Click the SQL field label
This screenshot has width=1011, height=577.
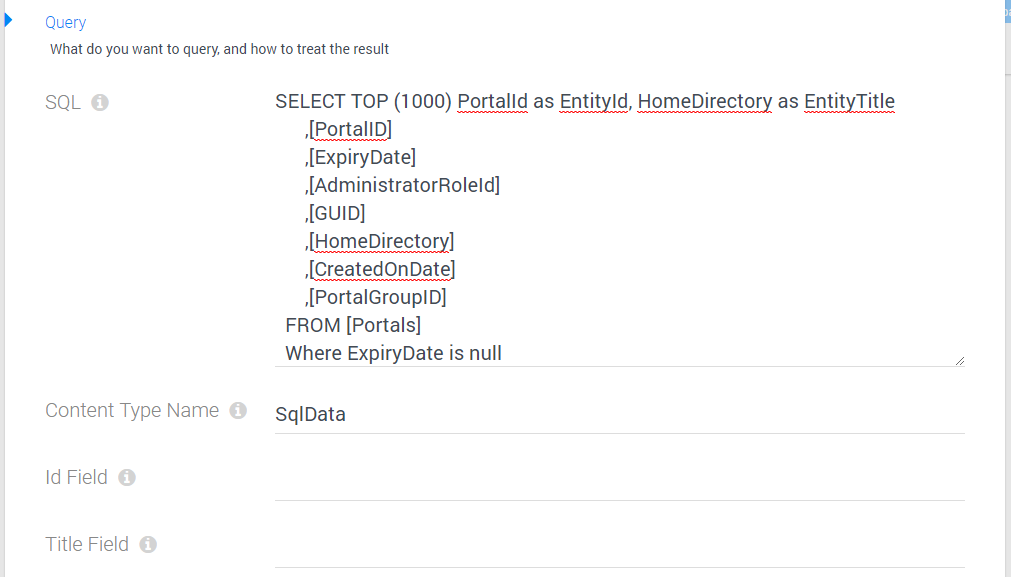[x=63, y=103]
